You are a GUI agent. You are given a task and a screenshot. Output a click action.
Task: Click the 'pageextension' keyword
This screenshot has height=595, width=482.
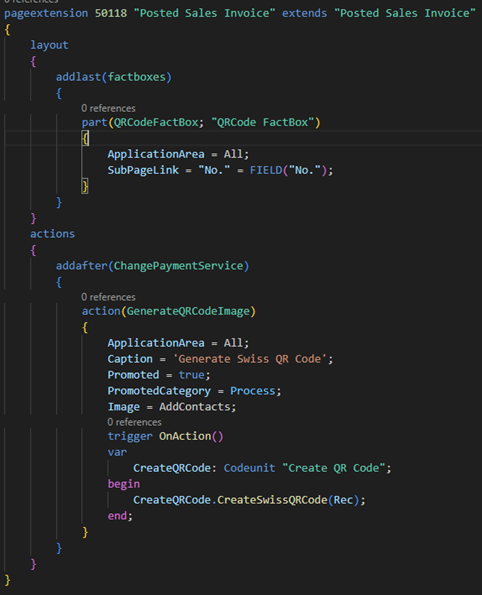[x=46, y=13]
